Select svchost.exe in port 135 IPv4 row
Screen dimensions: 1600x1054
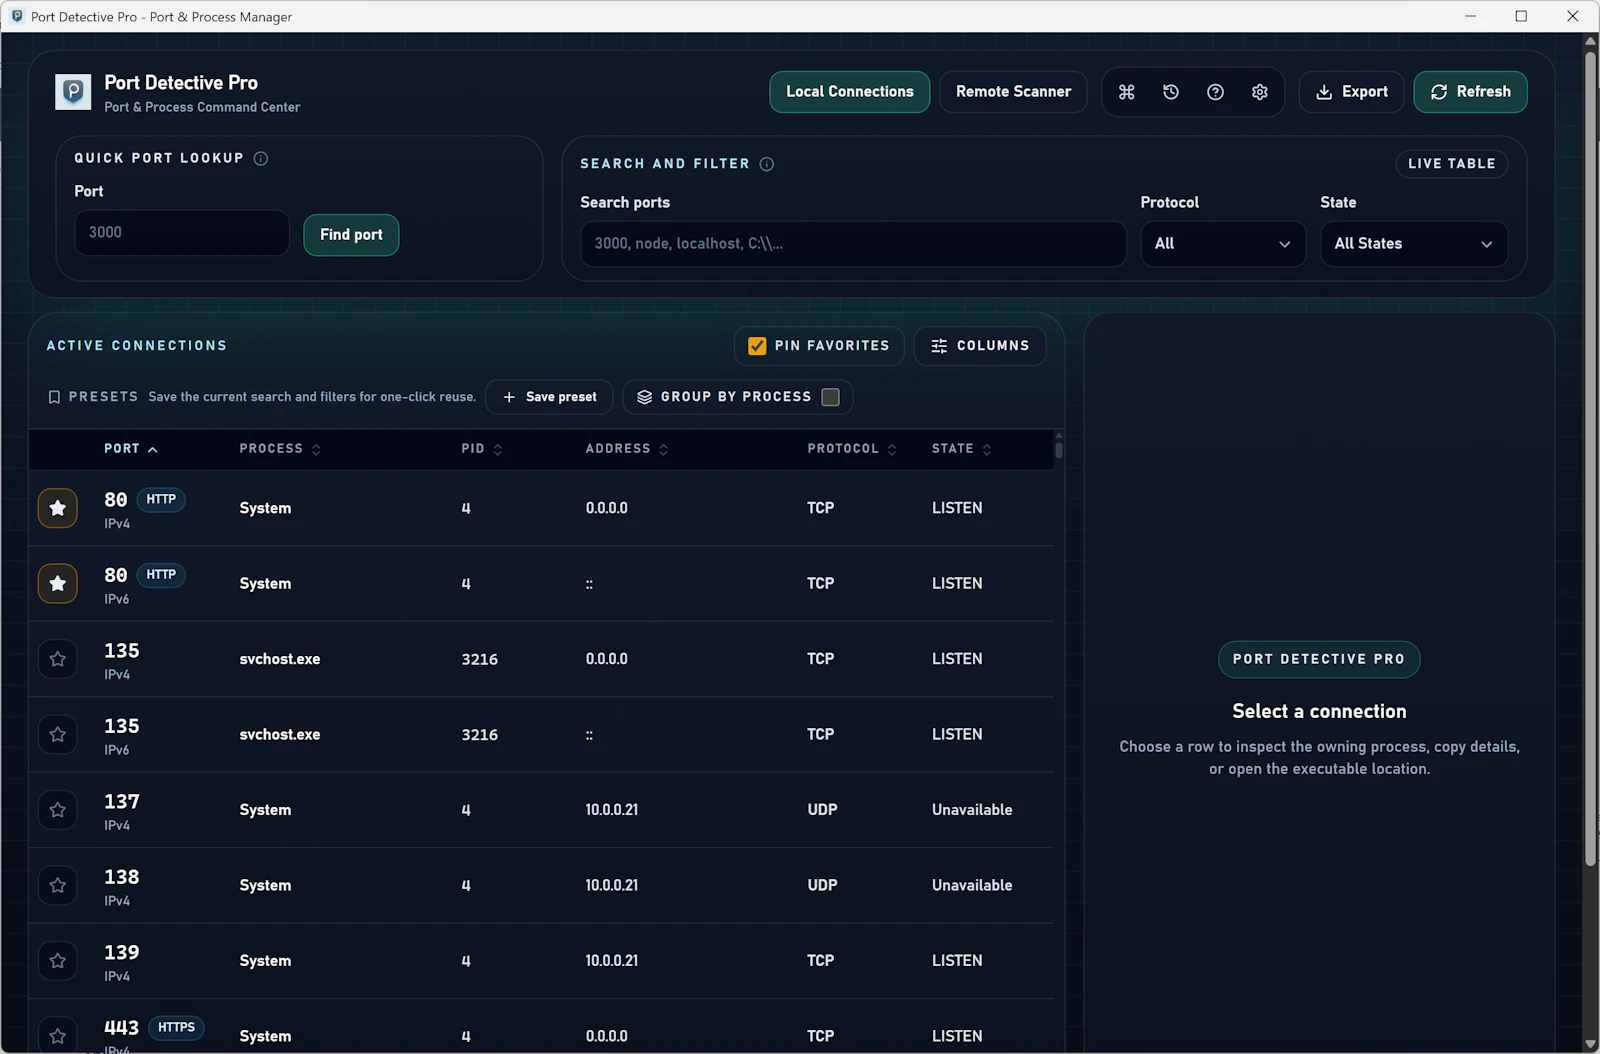pos(280,659)
